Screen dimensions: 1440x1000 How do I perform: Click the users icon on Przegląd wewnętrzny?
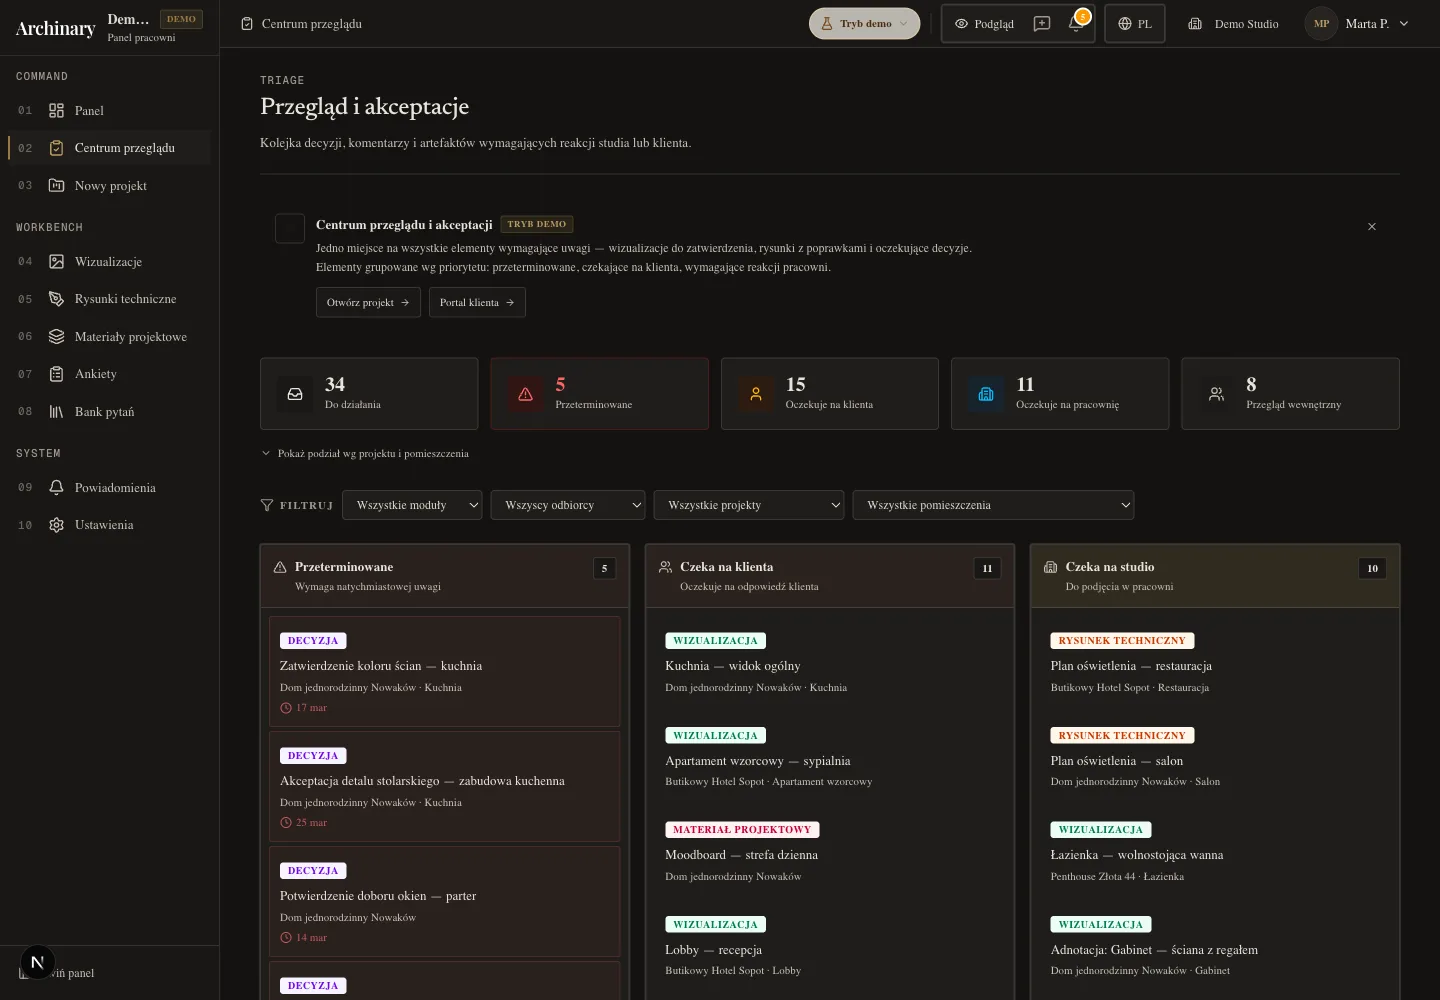tap(1216, 394)
